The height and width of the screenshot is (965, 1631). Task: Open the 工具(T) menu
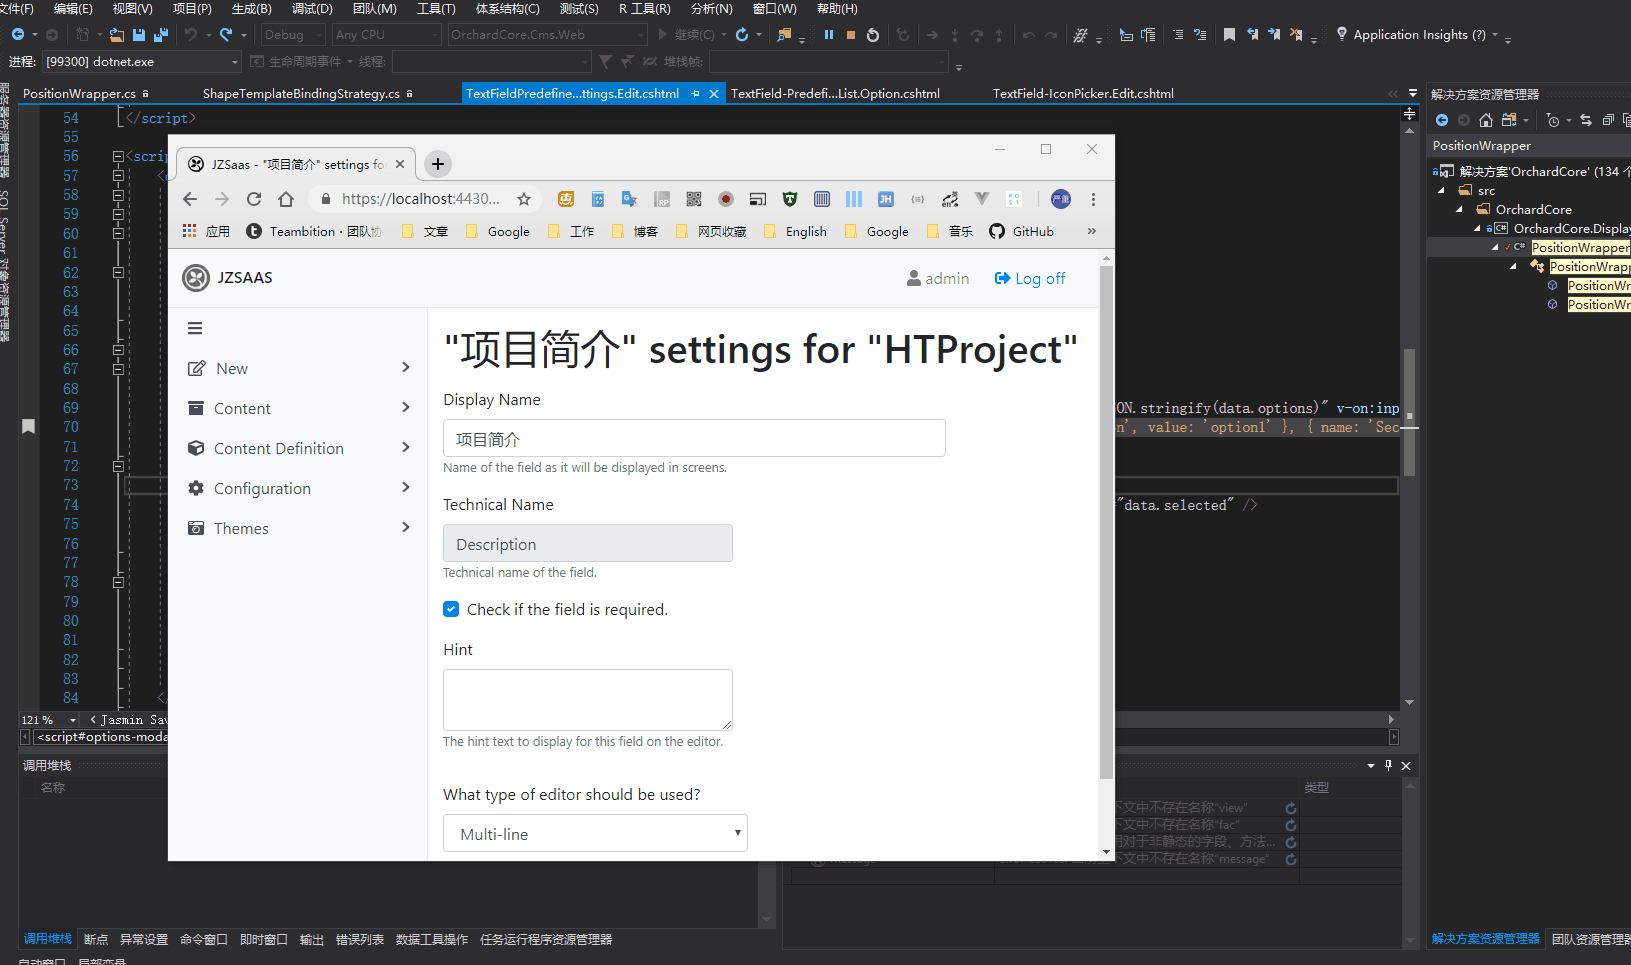tap(436, 9)
